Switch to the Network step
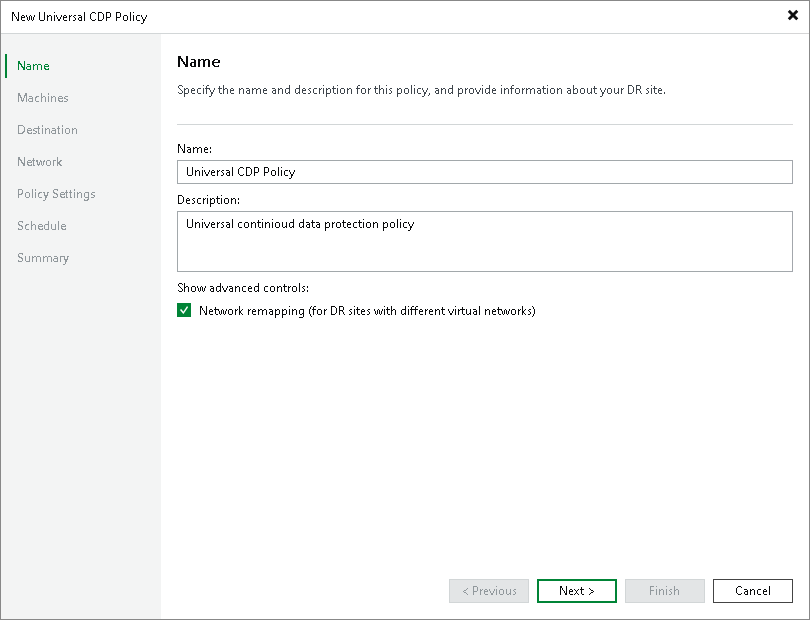The width and height of the screenshot is (810, 620). tap(39, 161)
